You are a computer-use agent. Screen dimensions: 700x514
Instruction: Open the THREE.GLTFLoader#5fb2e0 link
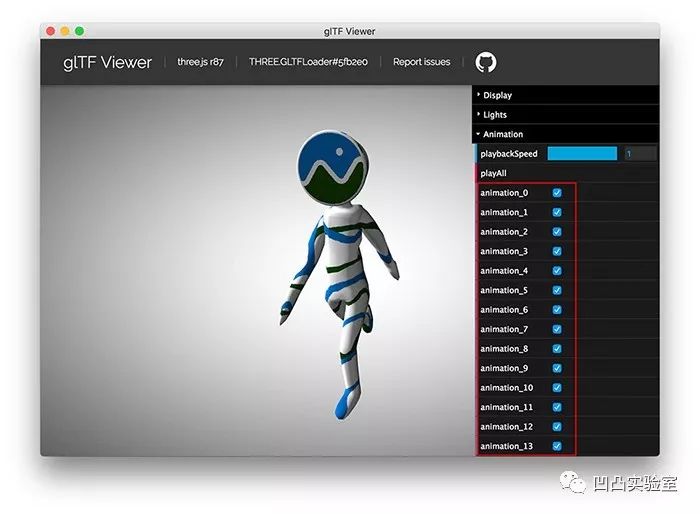(x=308, y=62)
